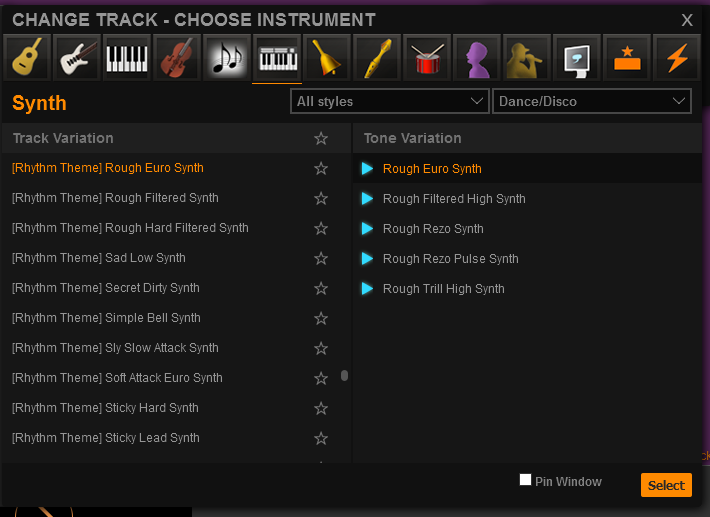This screenshot has height=517, width=710.
Task: Open the golden bell instrument category
Action: point(327,57)
